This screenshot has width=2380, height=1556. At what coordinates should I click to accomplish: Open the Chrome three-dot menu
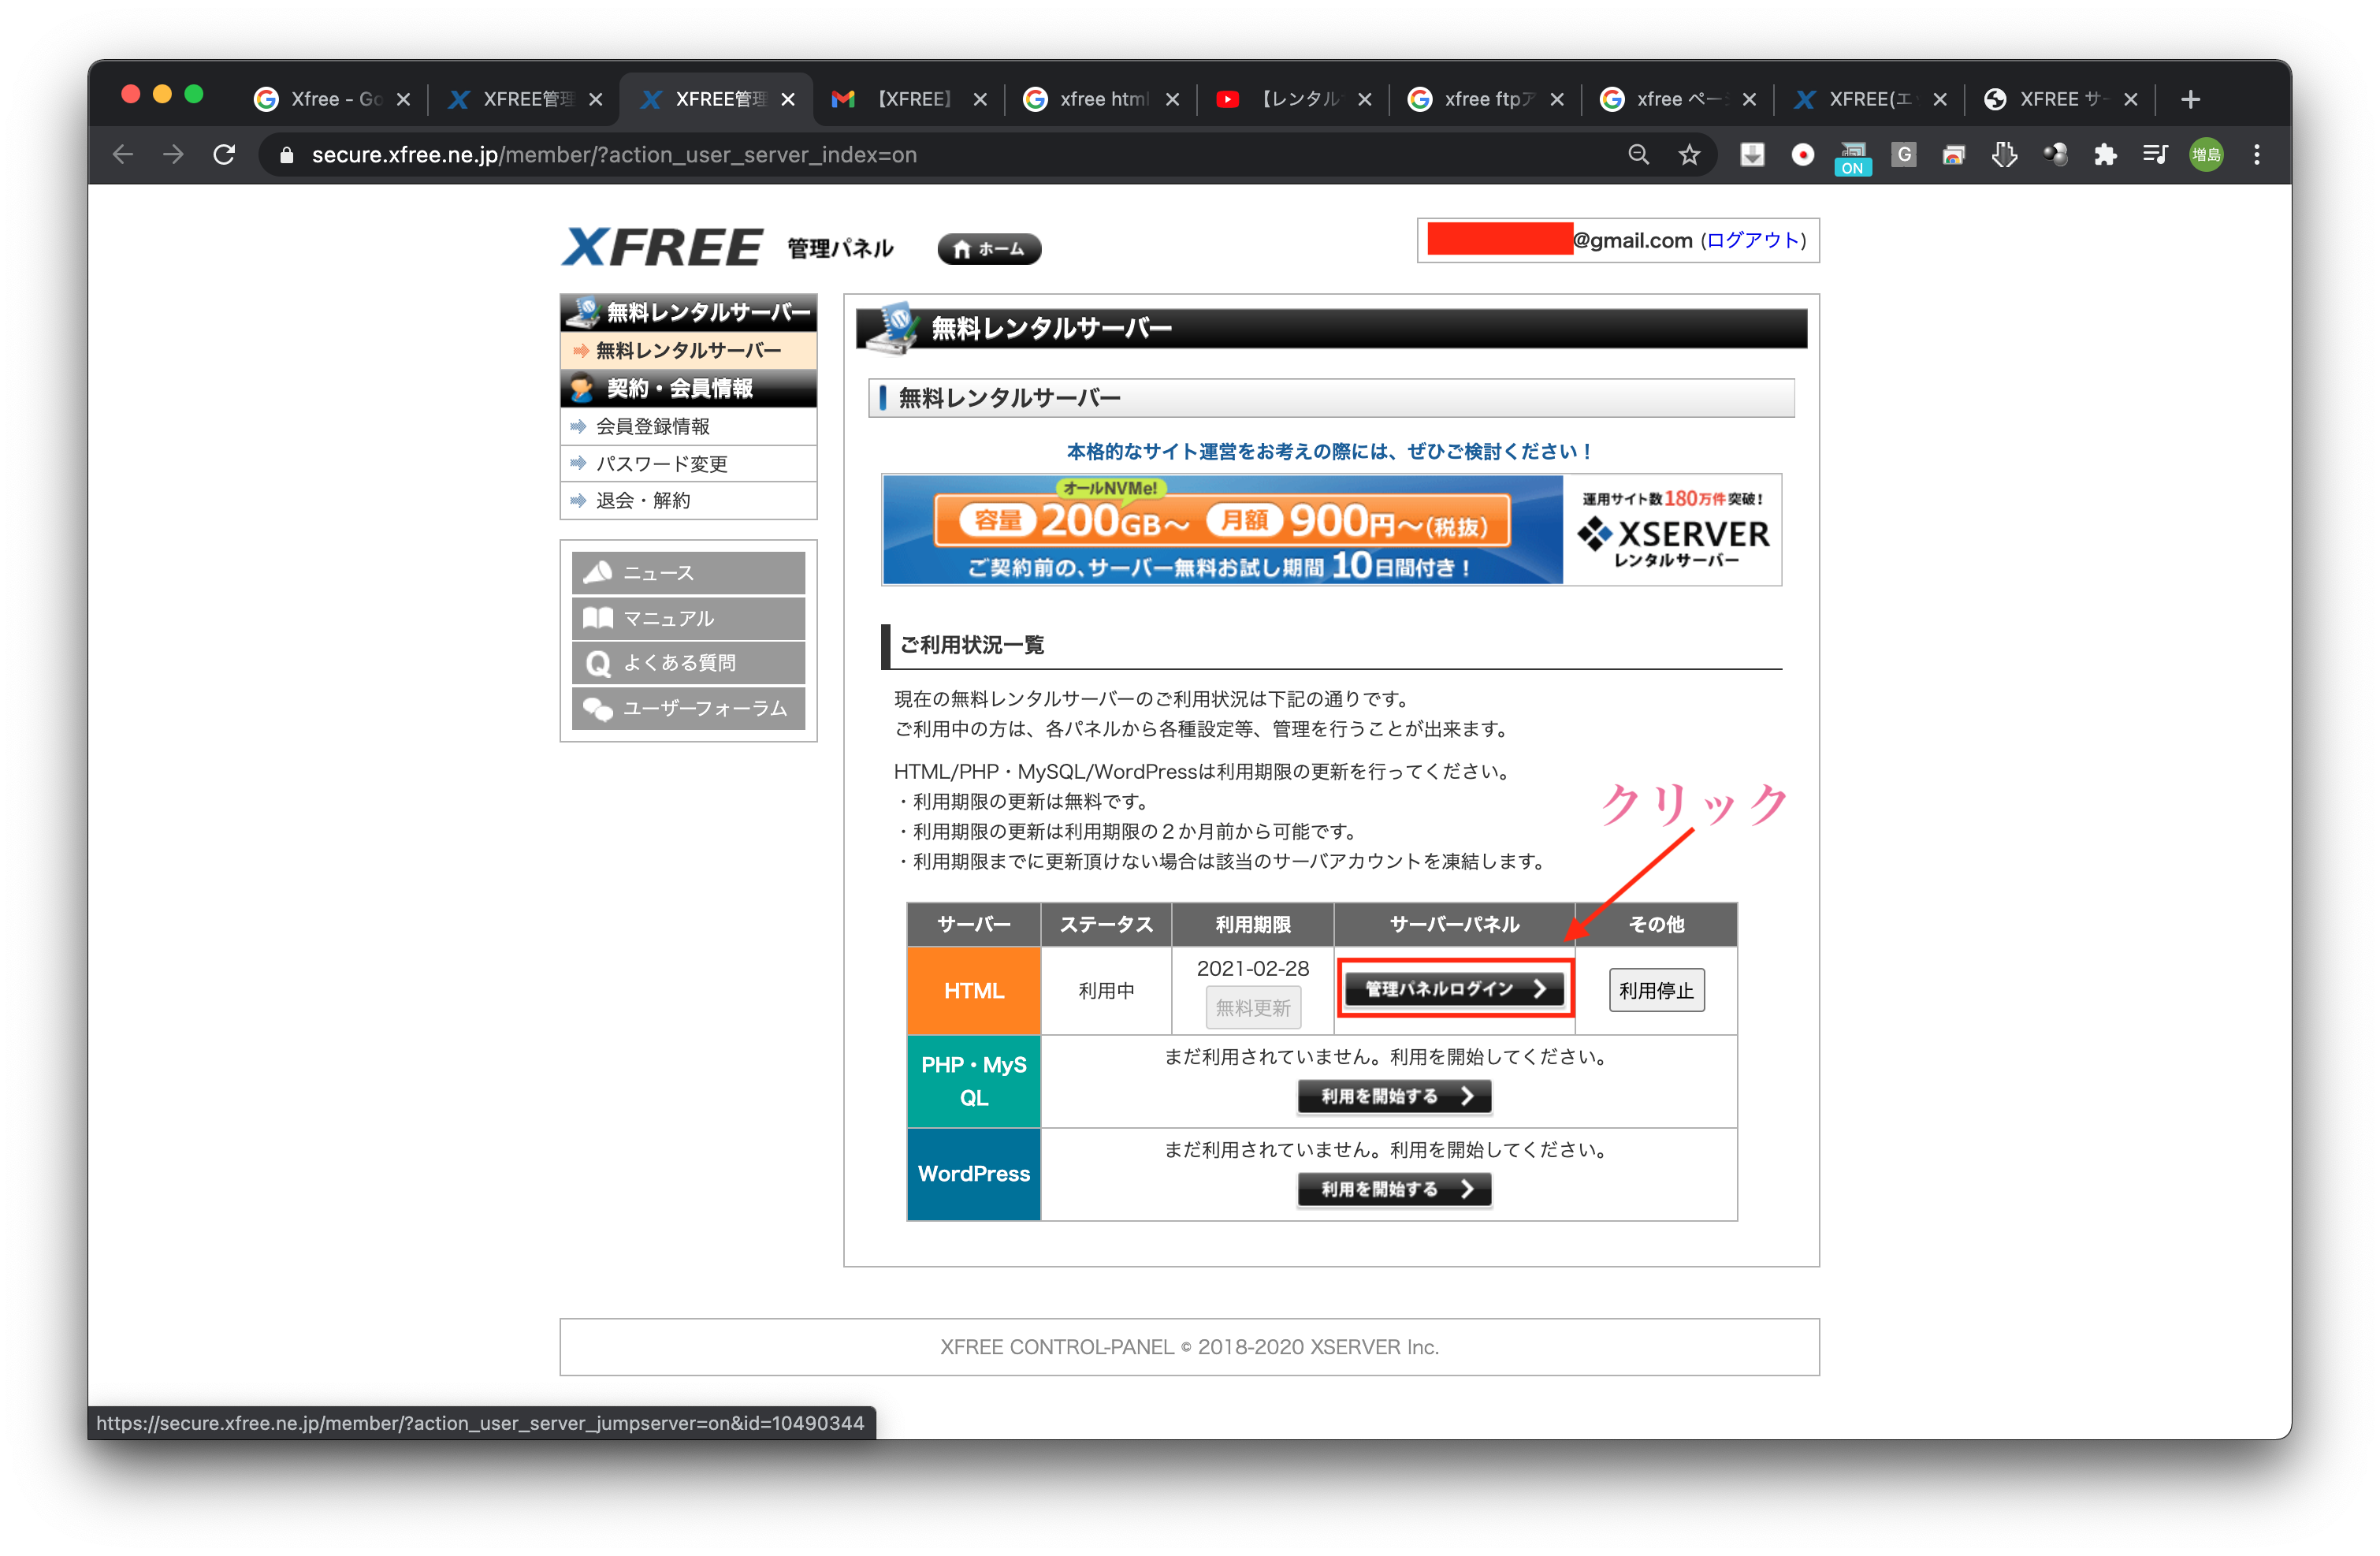2257,154
